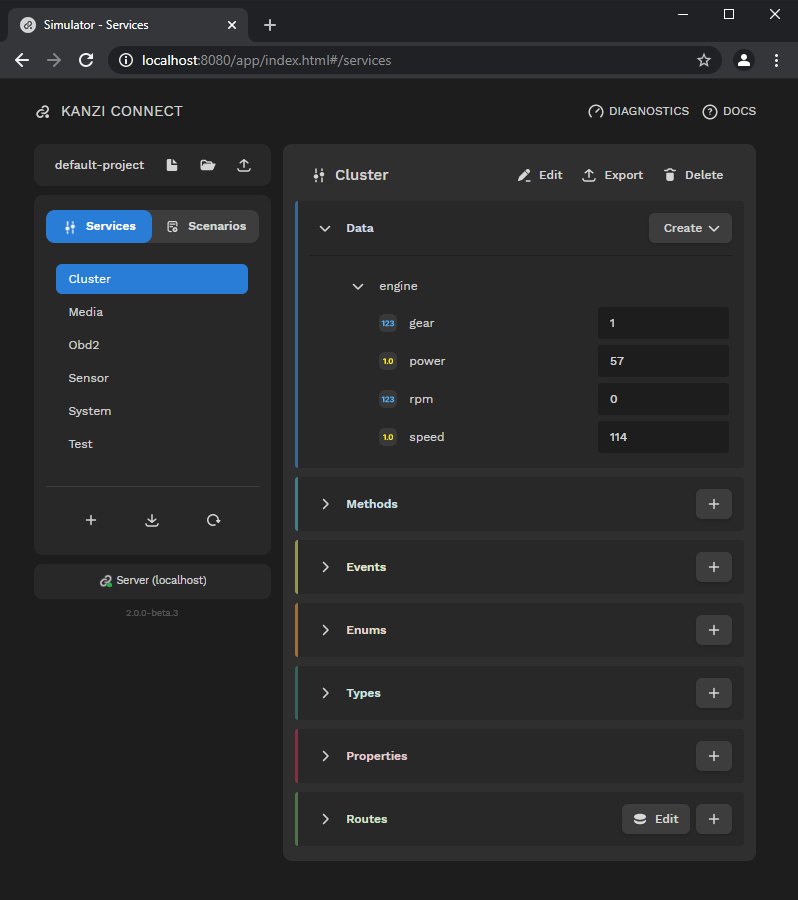Open the Docs help page
The height and width of the screenshot is (900, 798).
[729, 111]
